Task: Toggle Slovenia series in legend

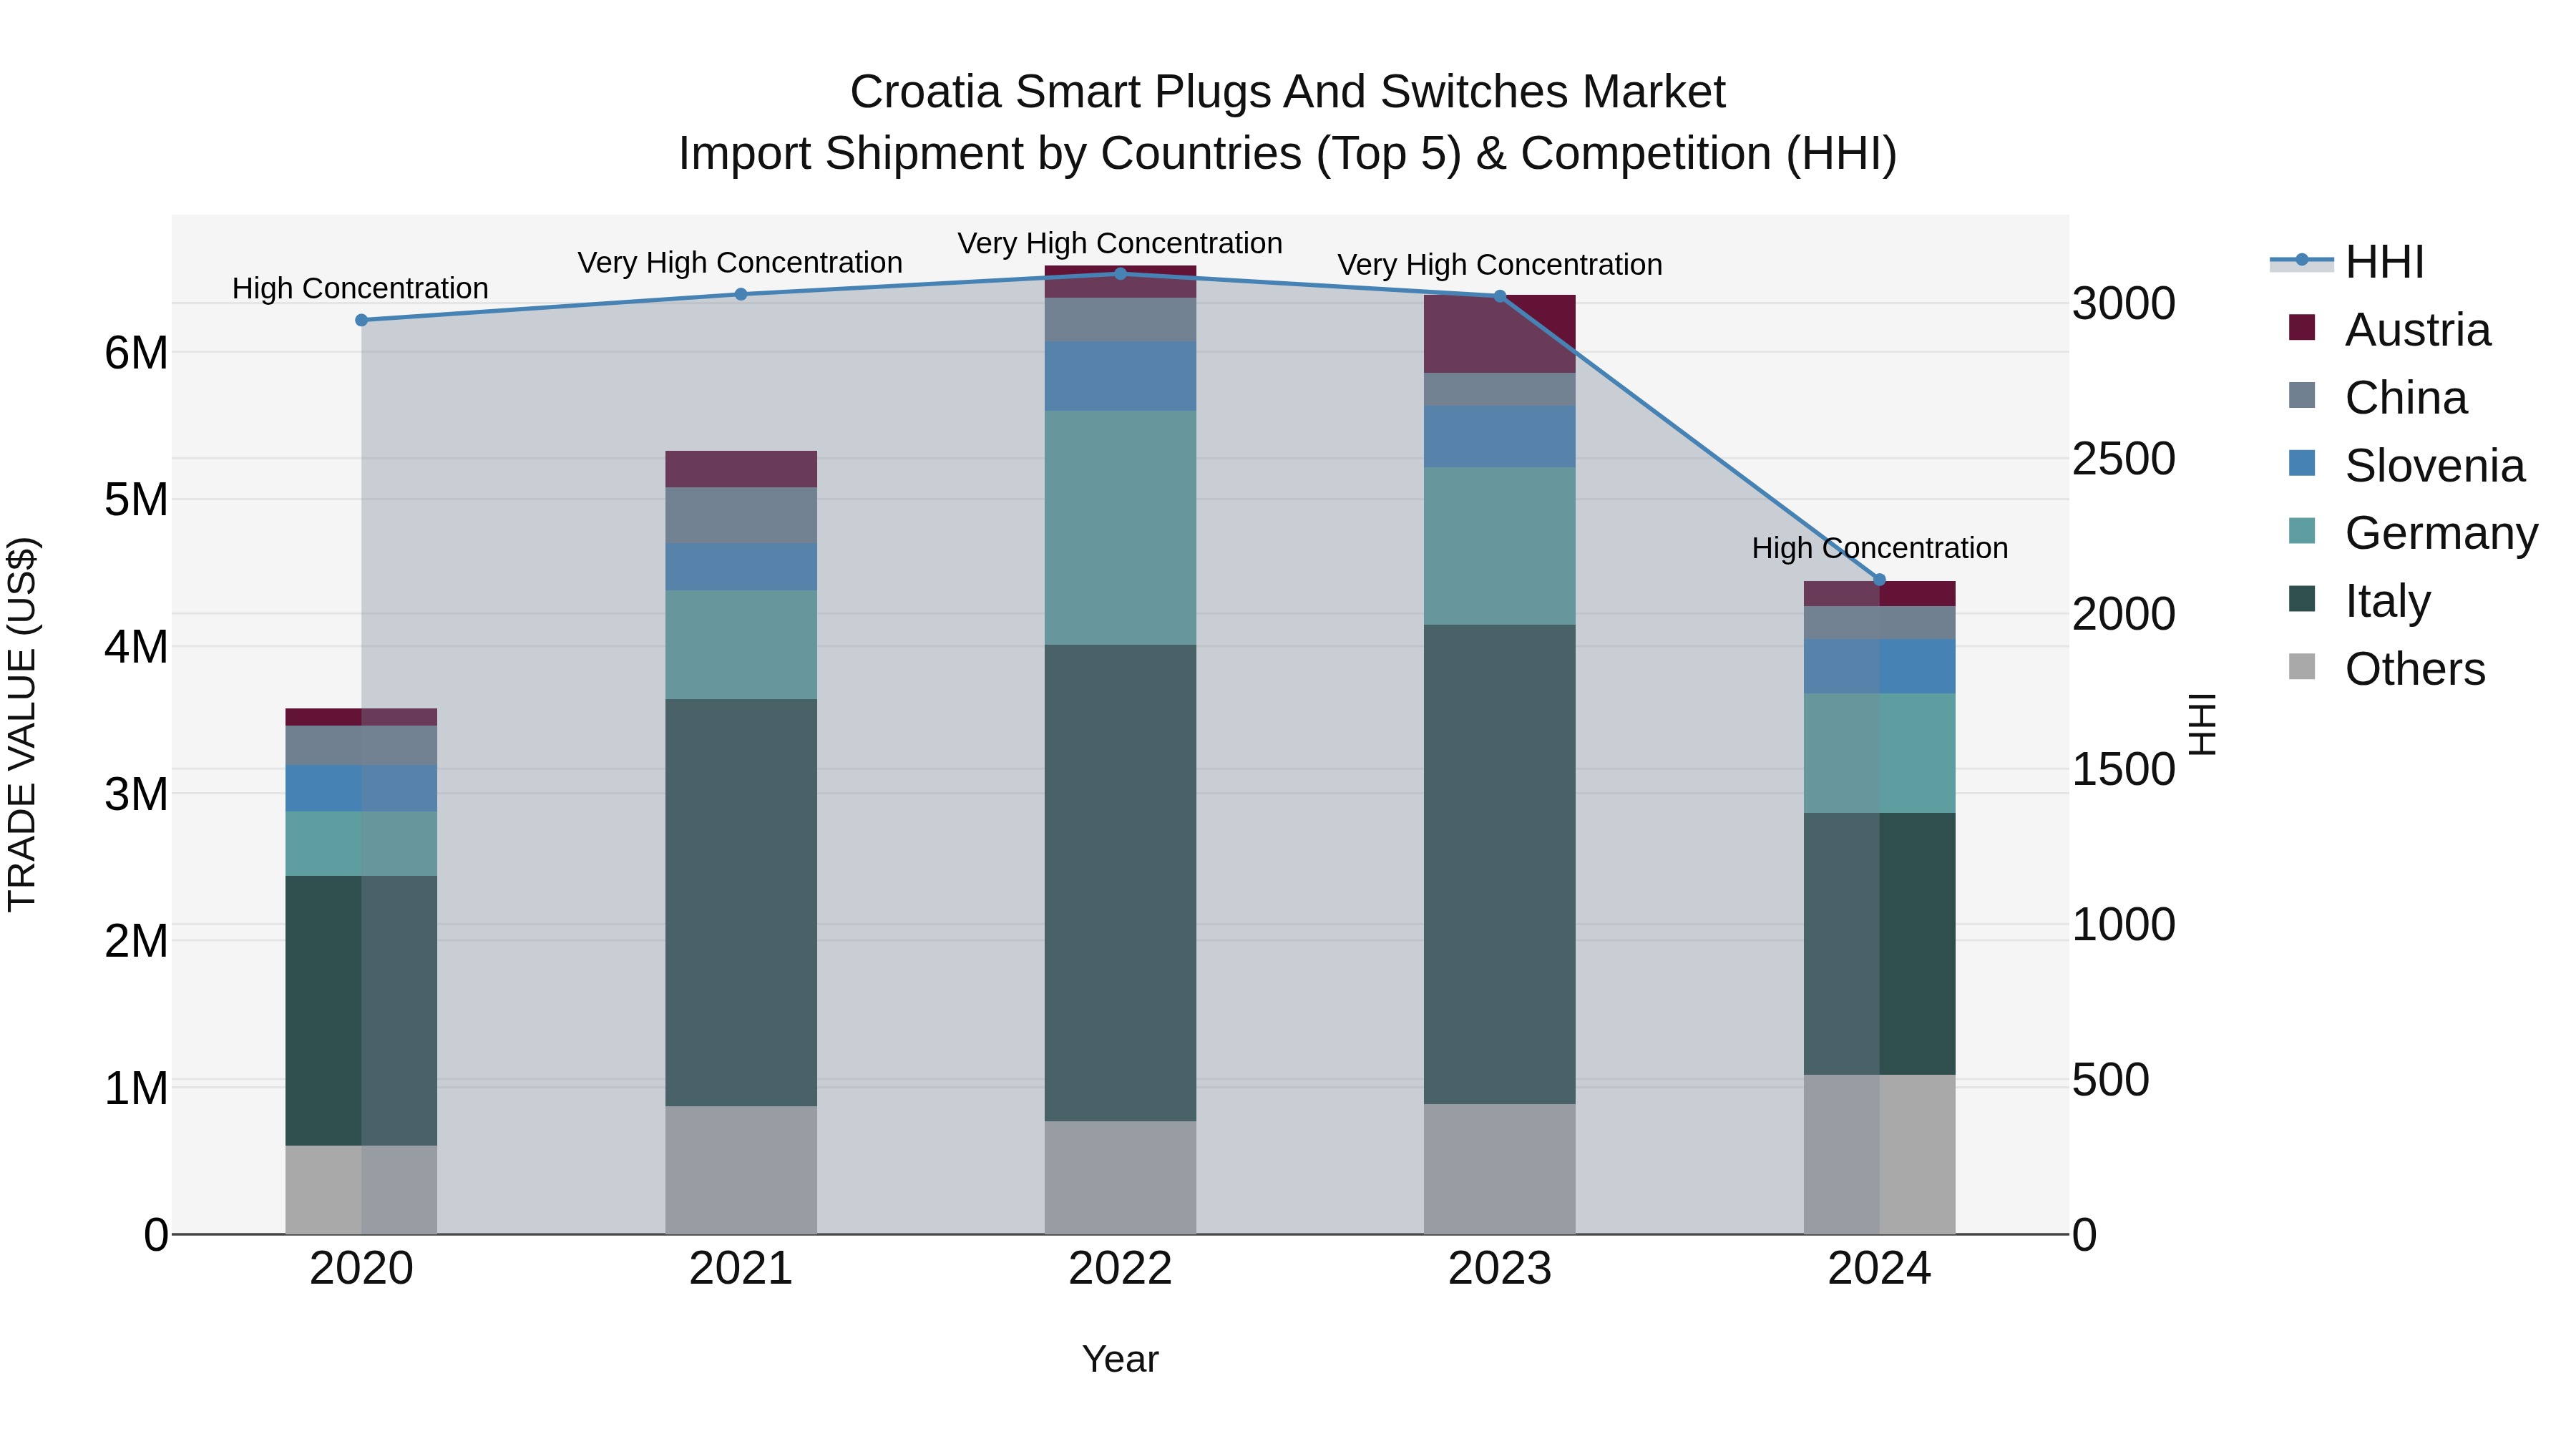Action: [2407, 465]
